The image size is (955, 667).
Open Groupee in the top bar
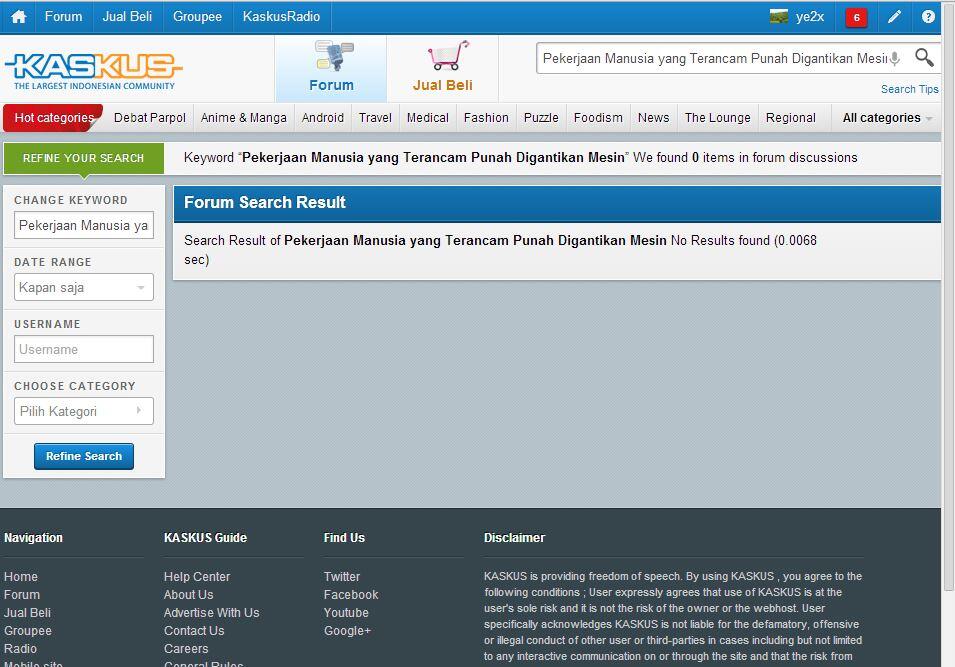click(x=197, y=16)
